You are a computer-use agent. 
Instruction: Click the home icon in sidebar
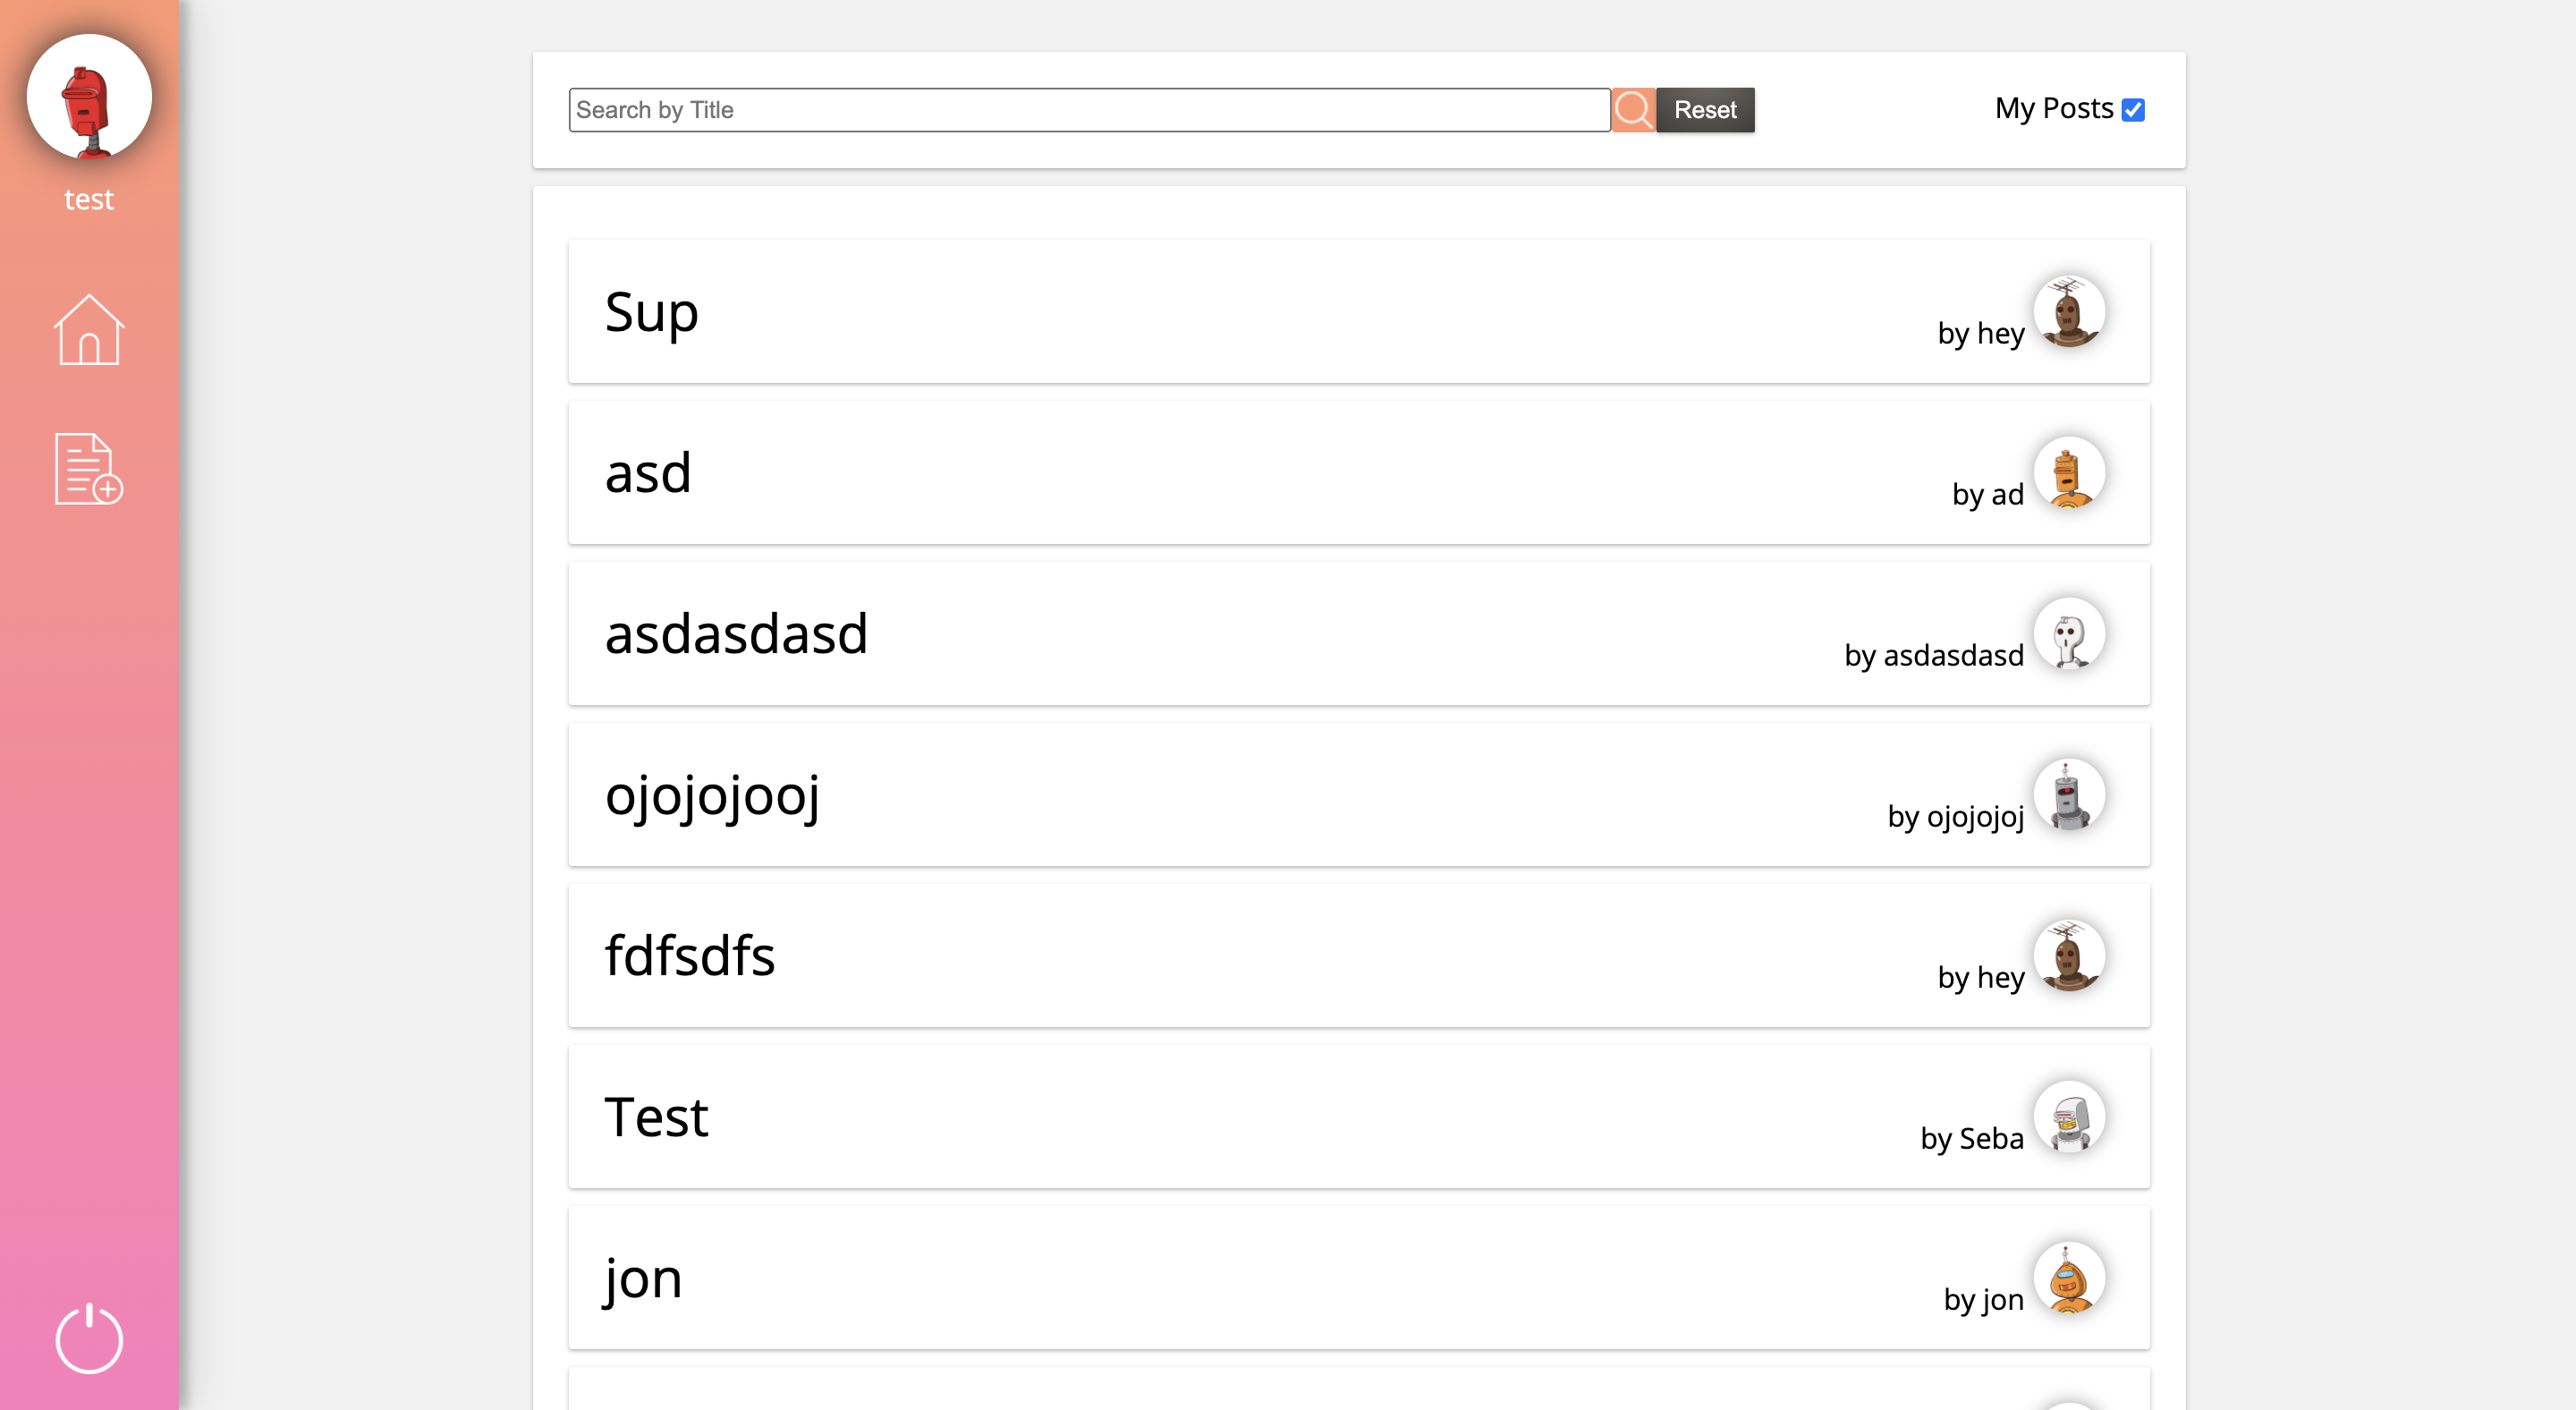[89, 329]
